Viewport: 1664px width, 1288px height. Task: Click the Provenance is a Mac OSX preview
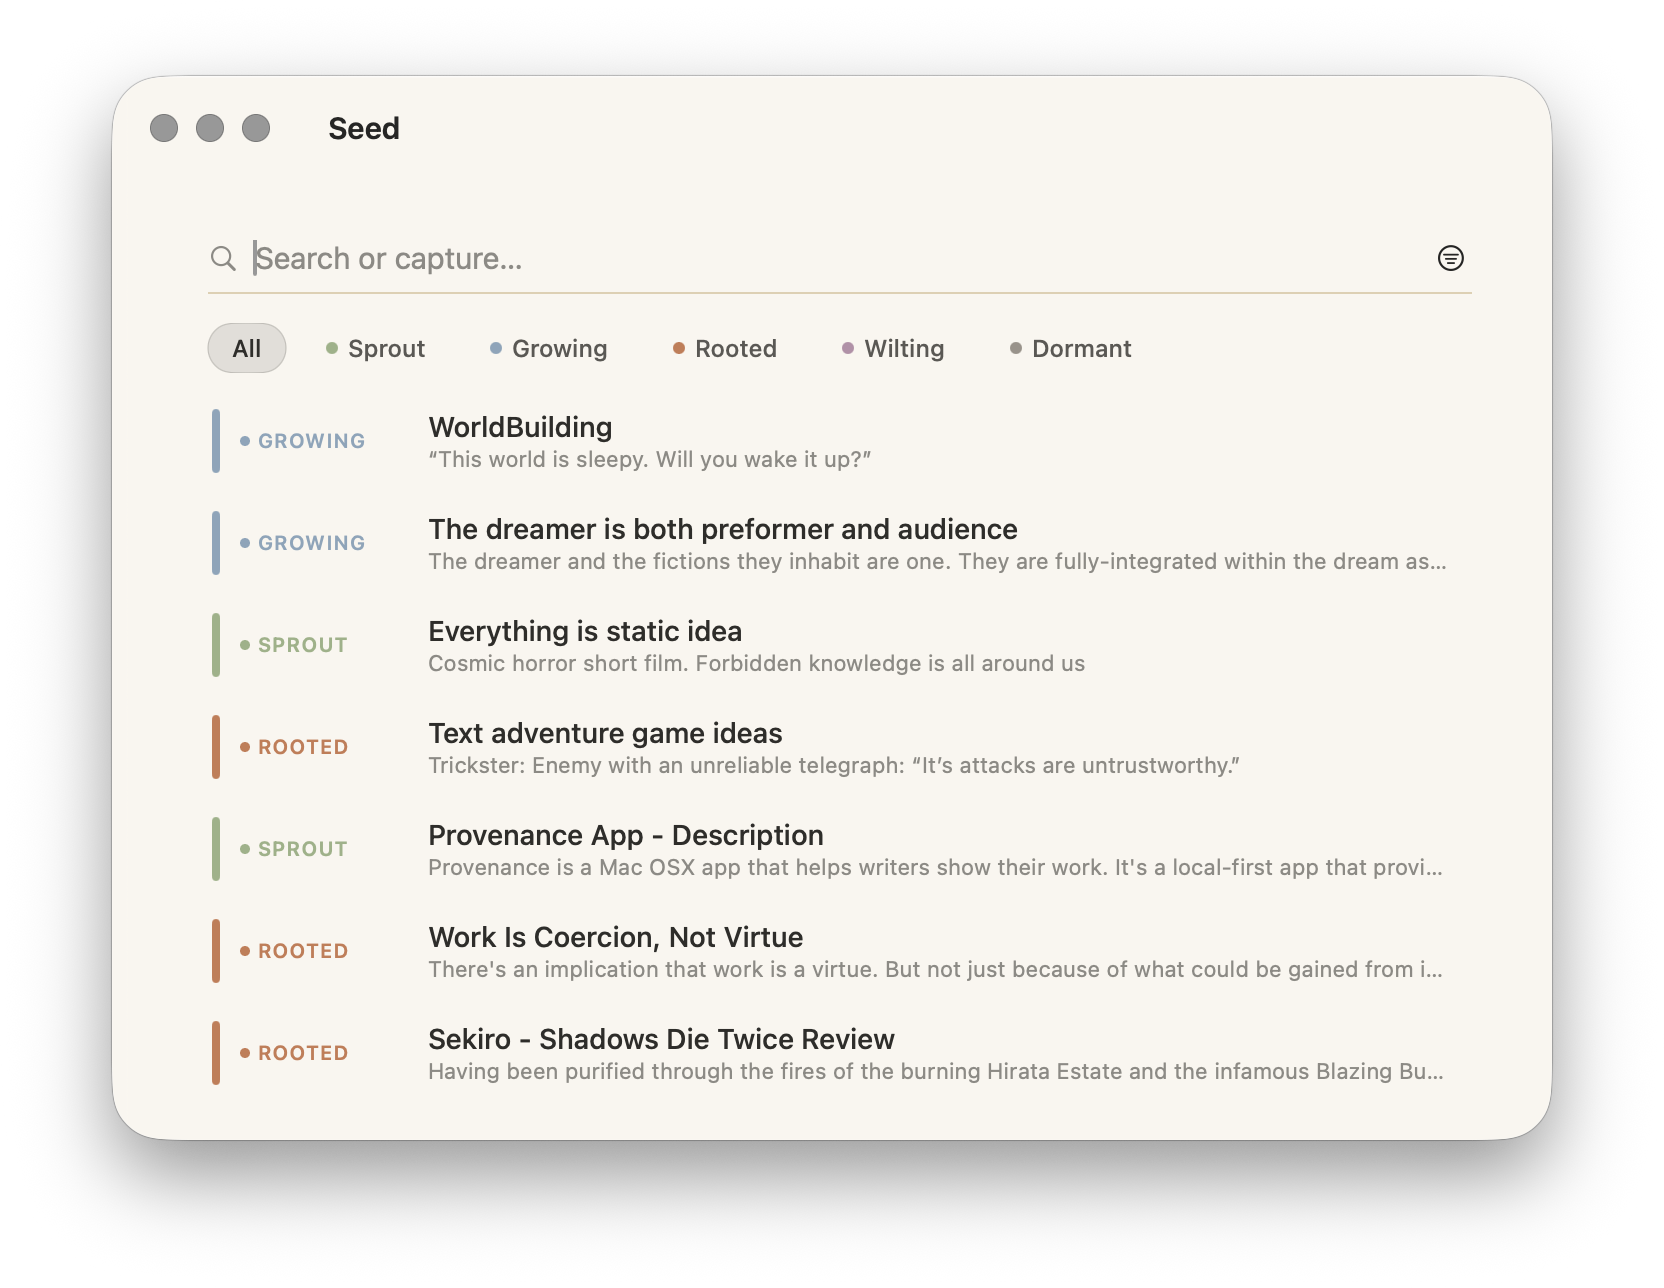(x=935, y=868)
